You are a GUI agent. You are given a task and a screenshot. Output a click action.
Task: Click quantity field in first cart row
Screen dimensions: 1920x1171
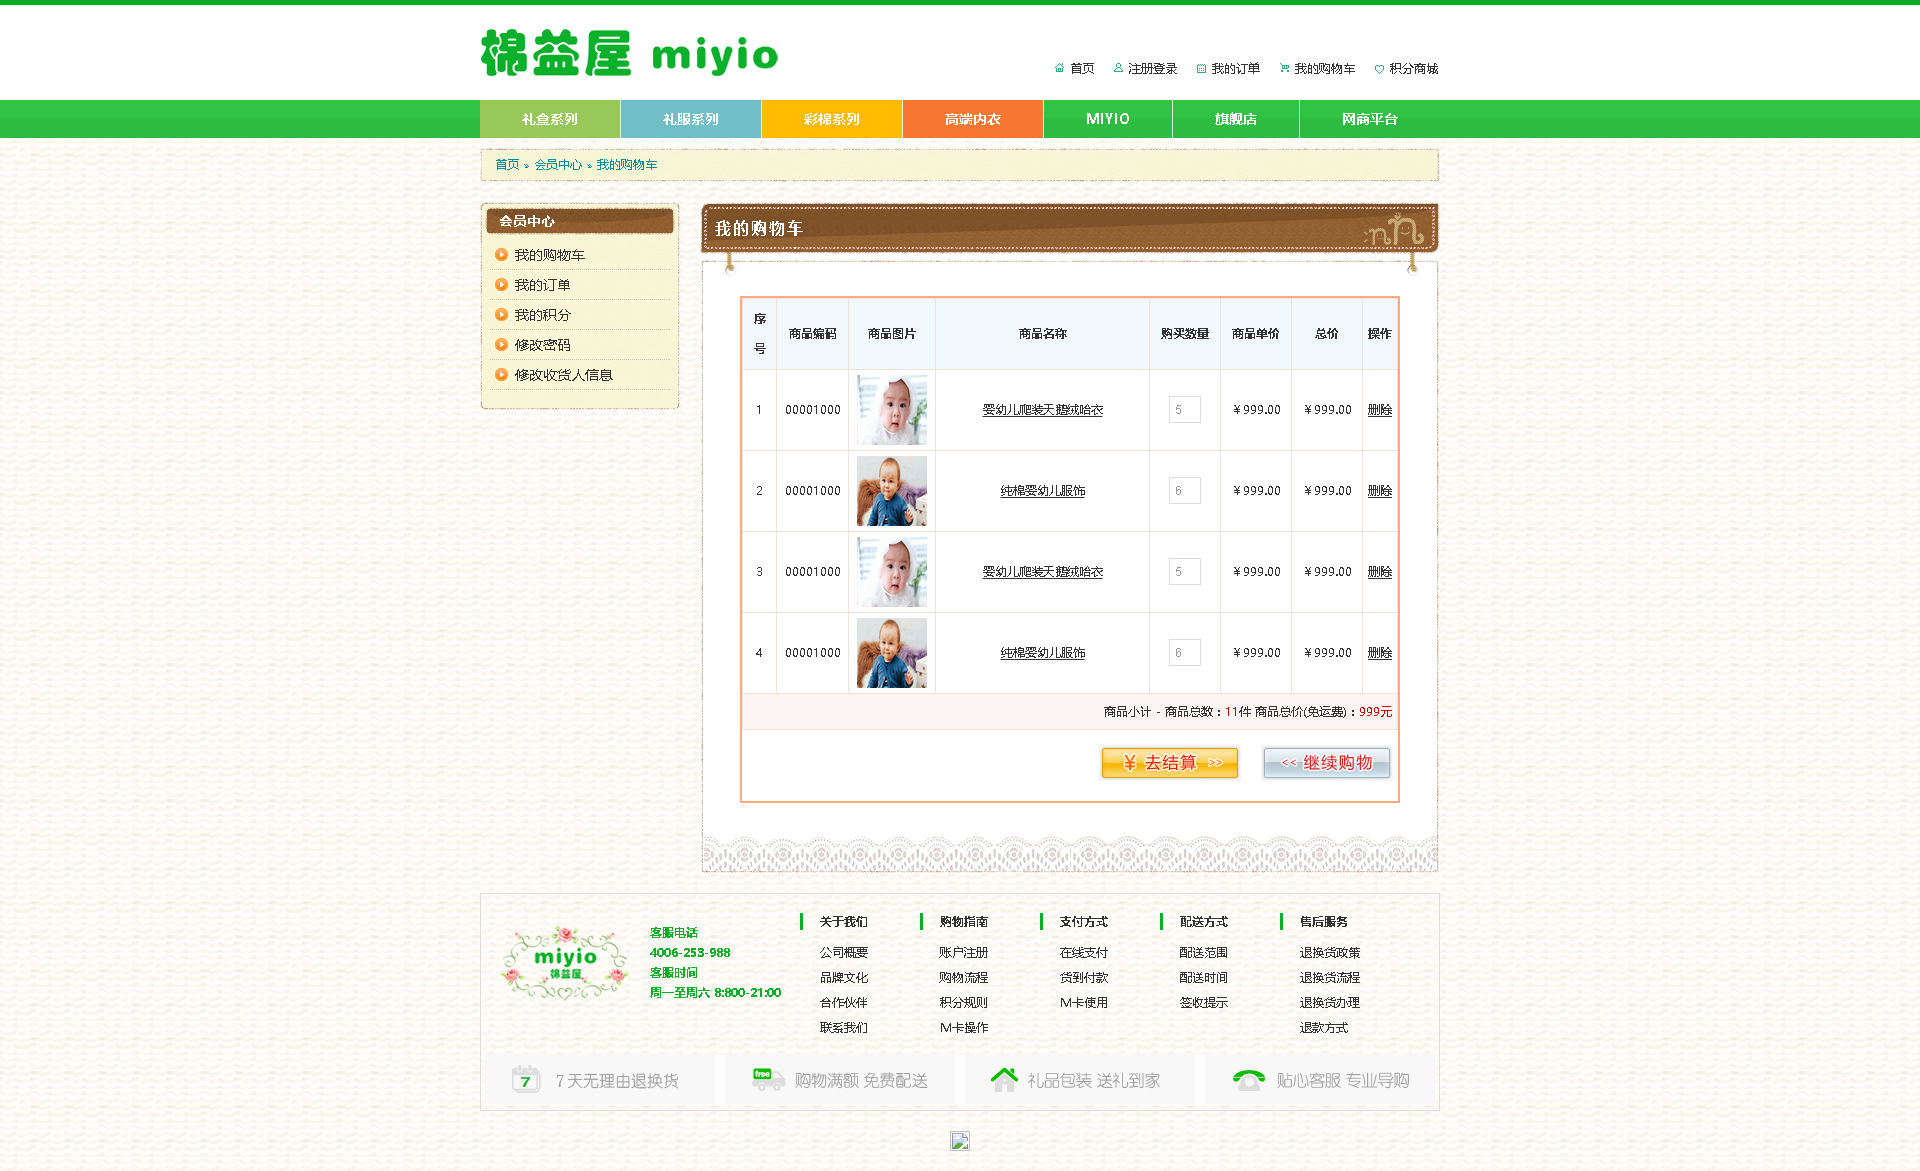(x=1184, y=410)
